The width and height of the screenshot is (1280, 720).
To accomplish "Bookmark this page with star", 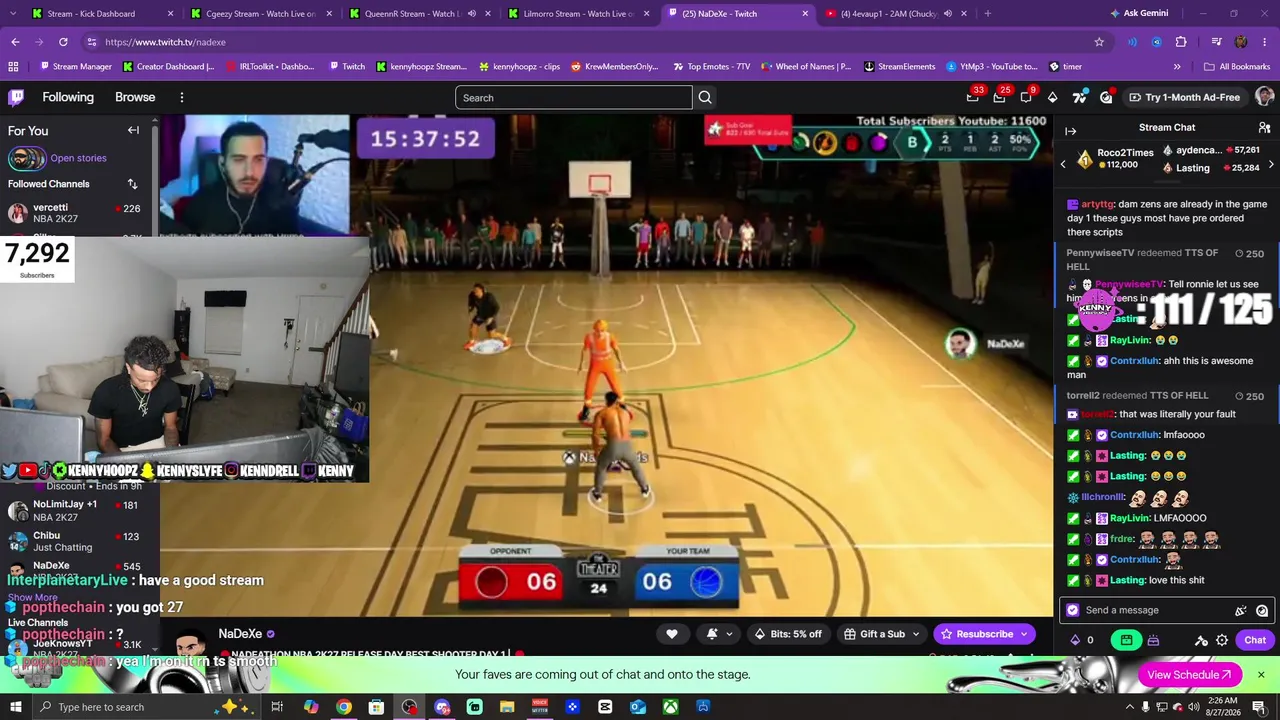I will pos(1099,42).
